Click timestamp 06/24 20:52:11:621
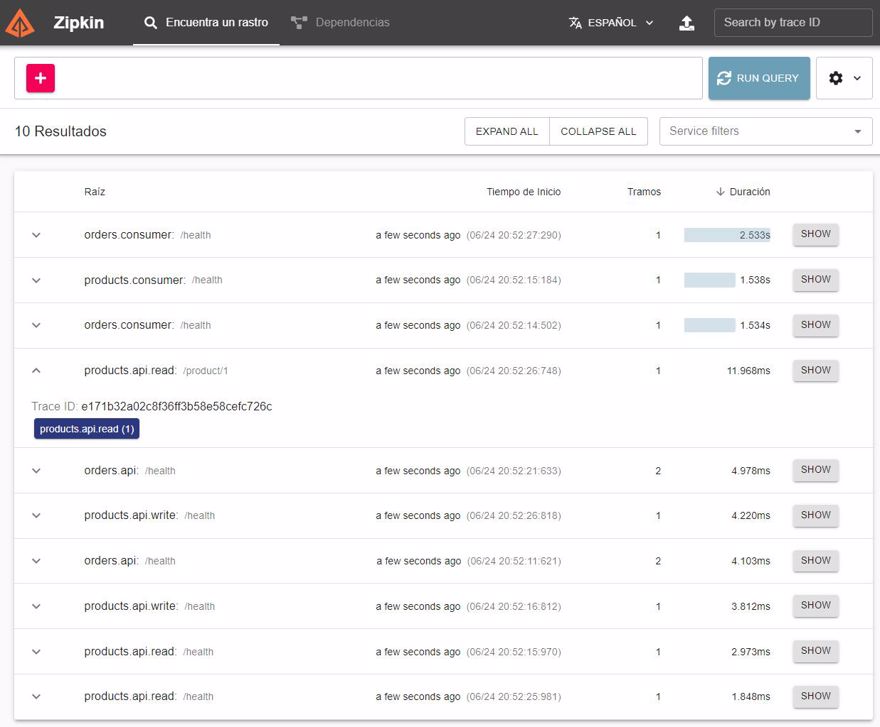Screen dimensions: 880x727 point(514,561)
